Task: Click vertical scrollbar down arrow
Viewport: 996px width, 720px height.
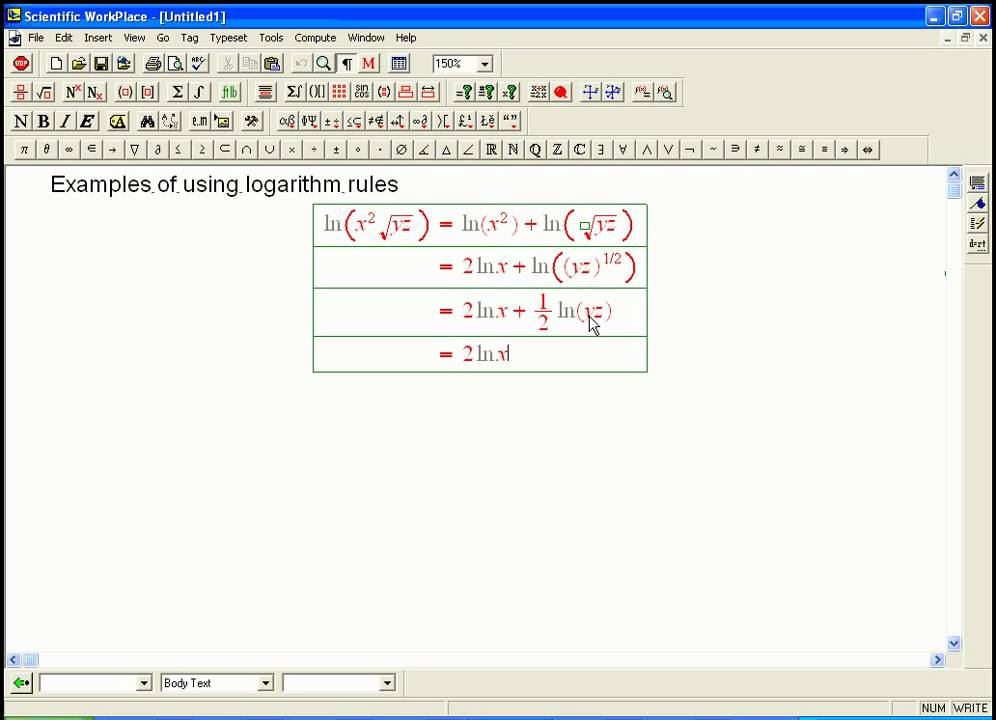Action: click(953, 643)
